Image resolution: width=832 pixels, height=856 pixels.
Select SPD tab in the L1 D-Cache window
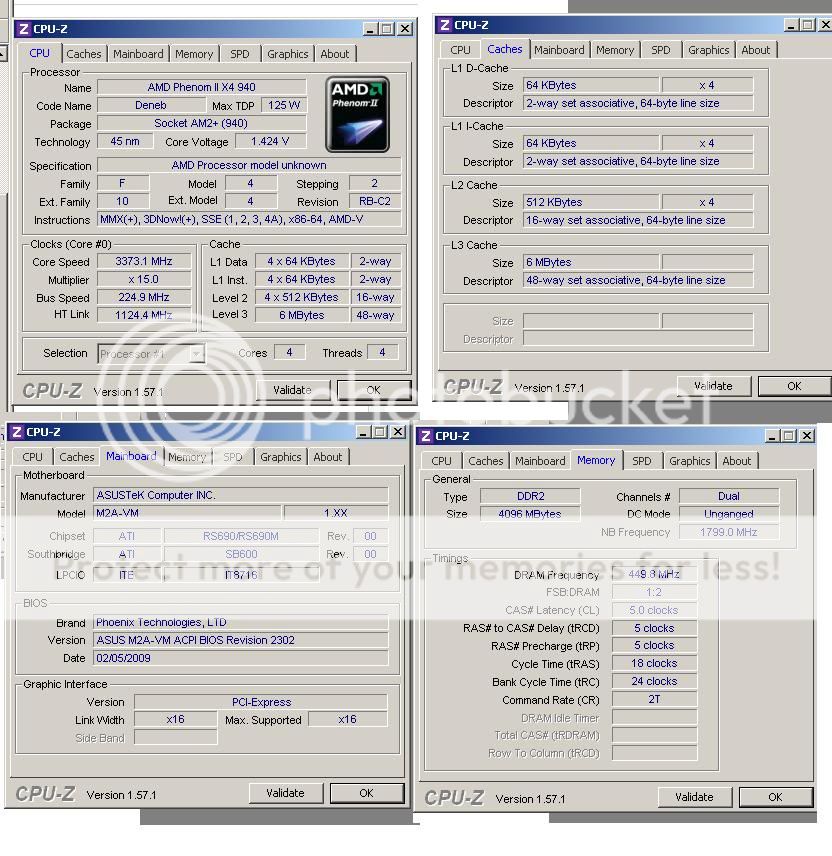661,50
